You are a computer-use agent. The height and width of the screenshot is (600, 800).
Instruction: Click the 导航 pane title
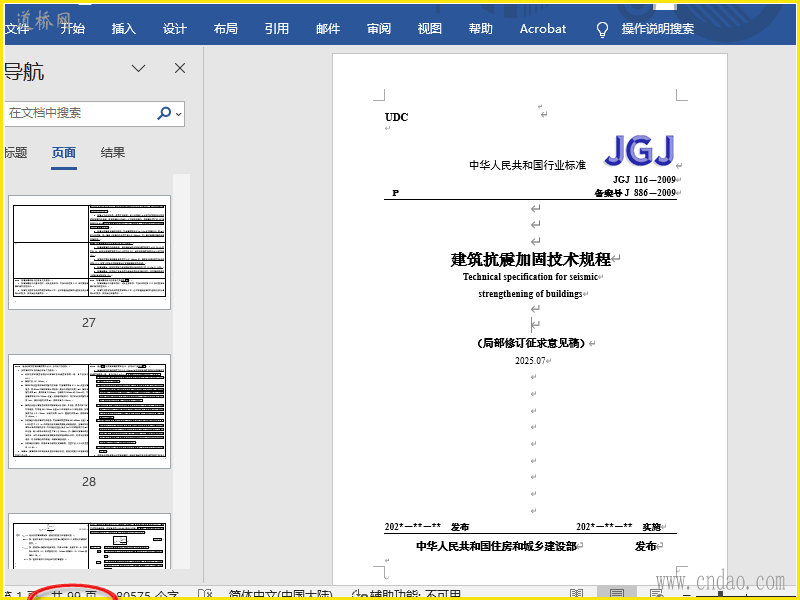coord(24,71)
